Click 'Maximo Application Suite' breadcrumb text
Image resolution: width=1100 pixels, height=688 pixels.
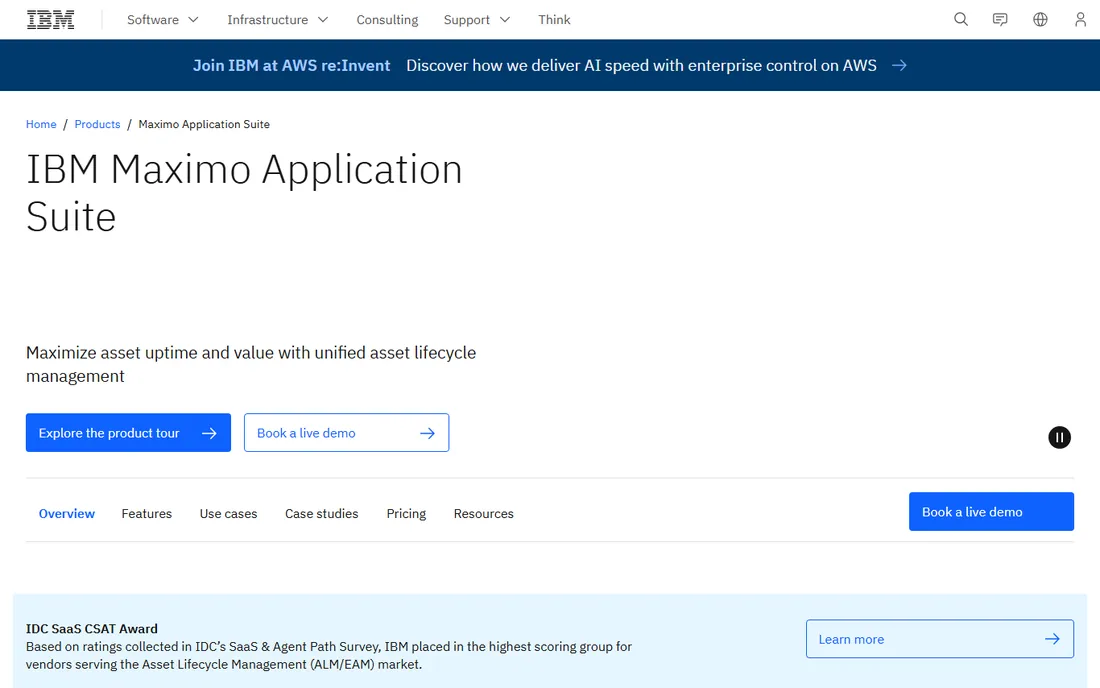point(204,124)
